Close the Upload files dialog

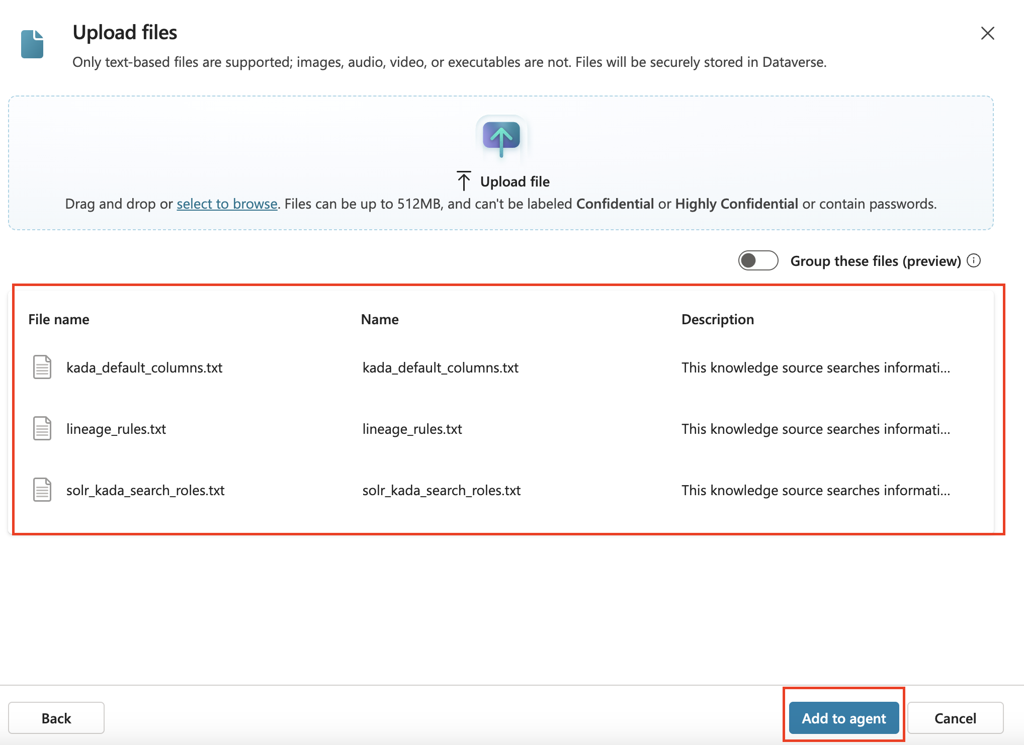tap(987, 33)
